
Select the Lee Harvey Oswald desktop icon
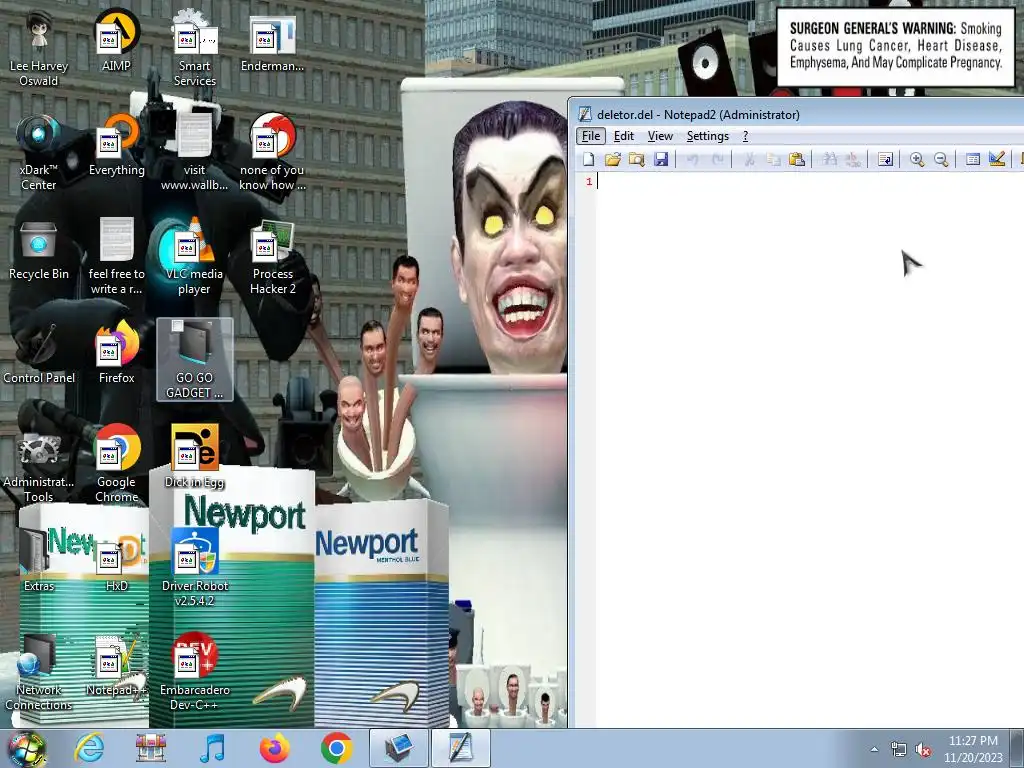(x=39, y=47)
